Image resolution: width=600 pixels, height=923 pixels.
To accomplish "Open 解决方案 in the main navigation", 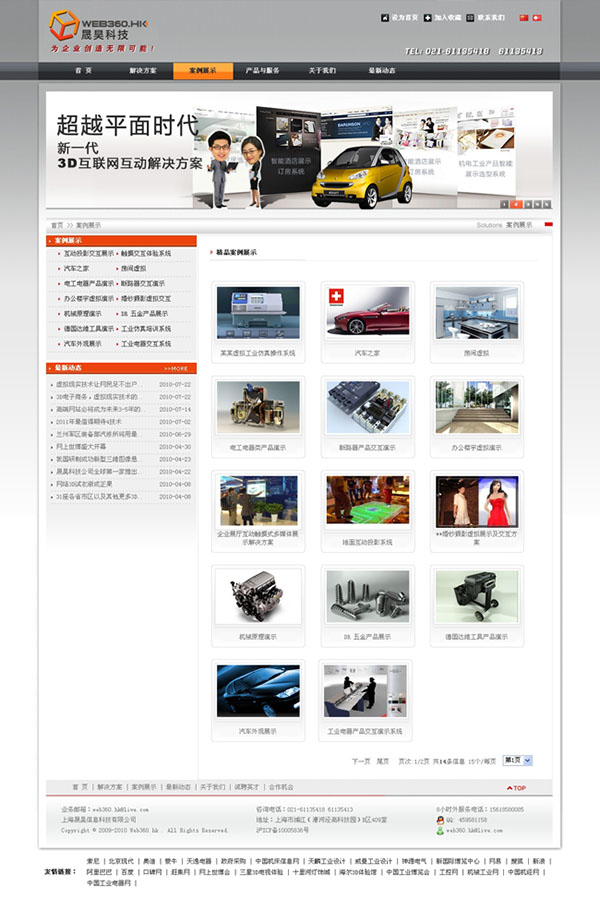I will [143, 71].
